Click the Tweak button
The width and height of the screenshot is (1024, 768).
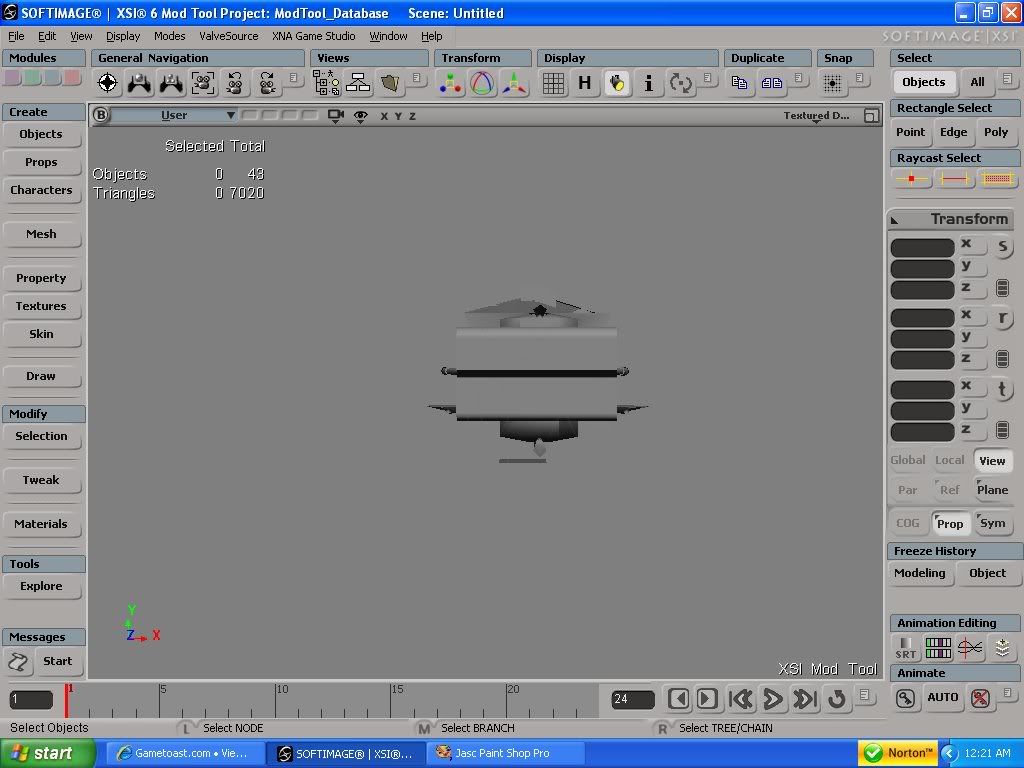coord(41,480)
